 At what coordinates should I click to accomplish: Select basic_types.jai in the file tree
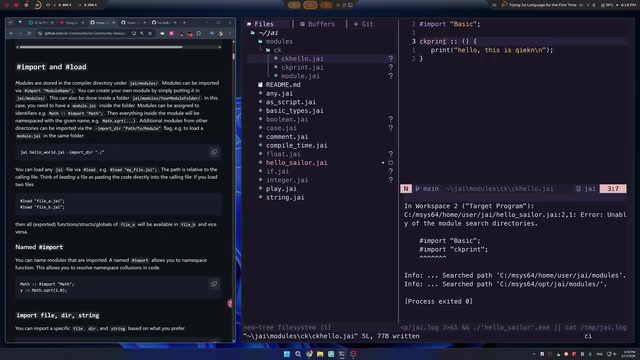pyautogui.click(x=294, y=111)
